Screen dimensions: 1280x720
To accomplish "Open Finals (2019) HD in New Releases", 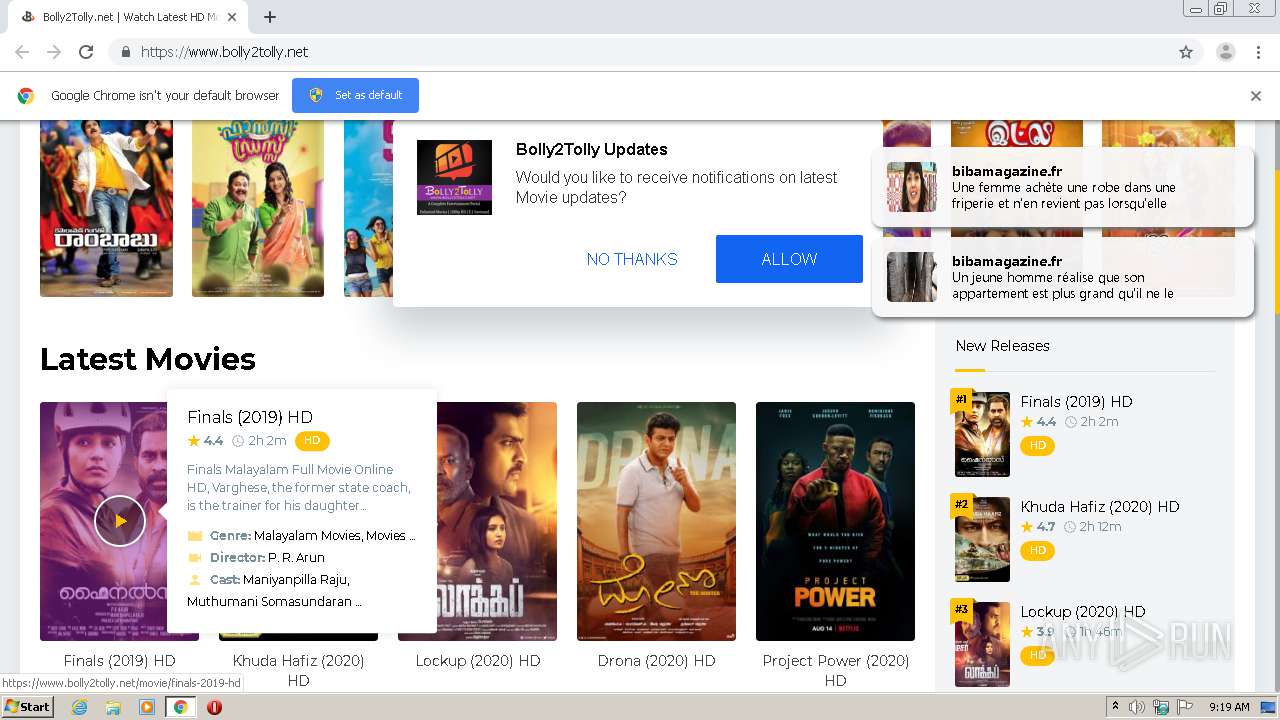I will point(1076,402).
